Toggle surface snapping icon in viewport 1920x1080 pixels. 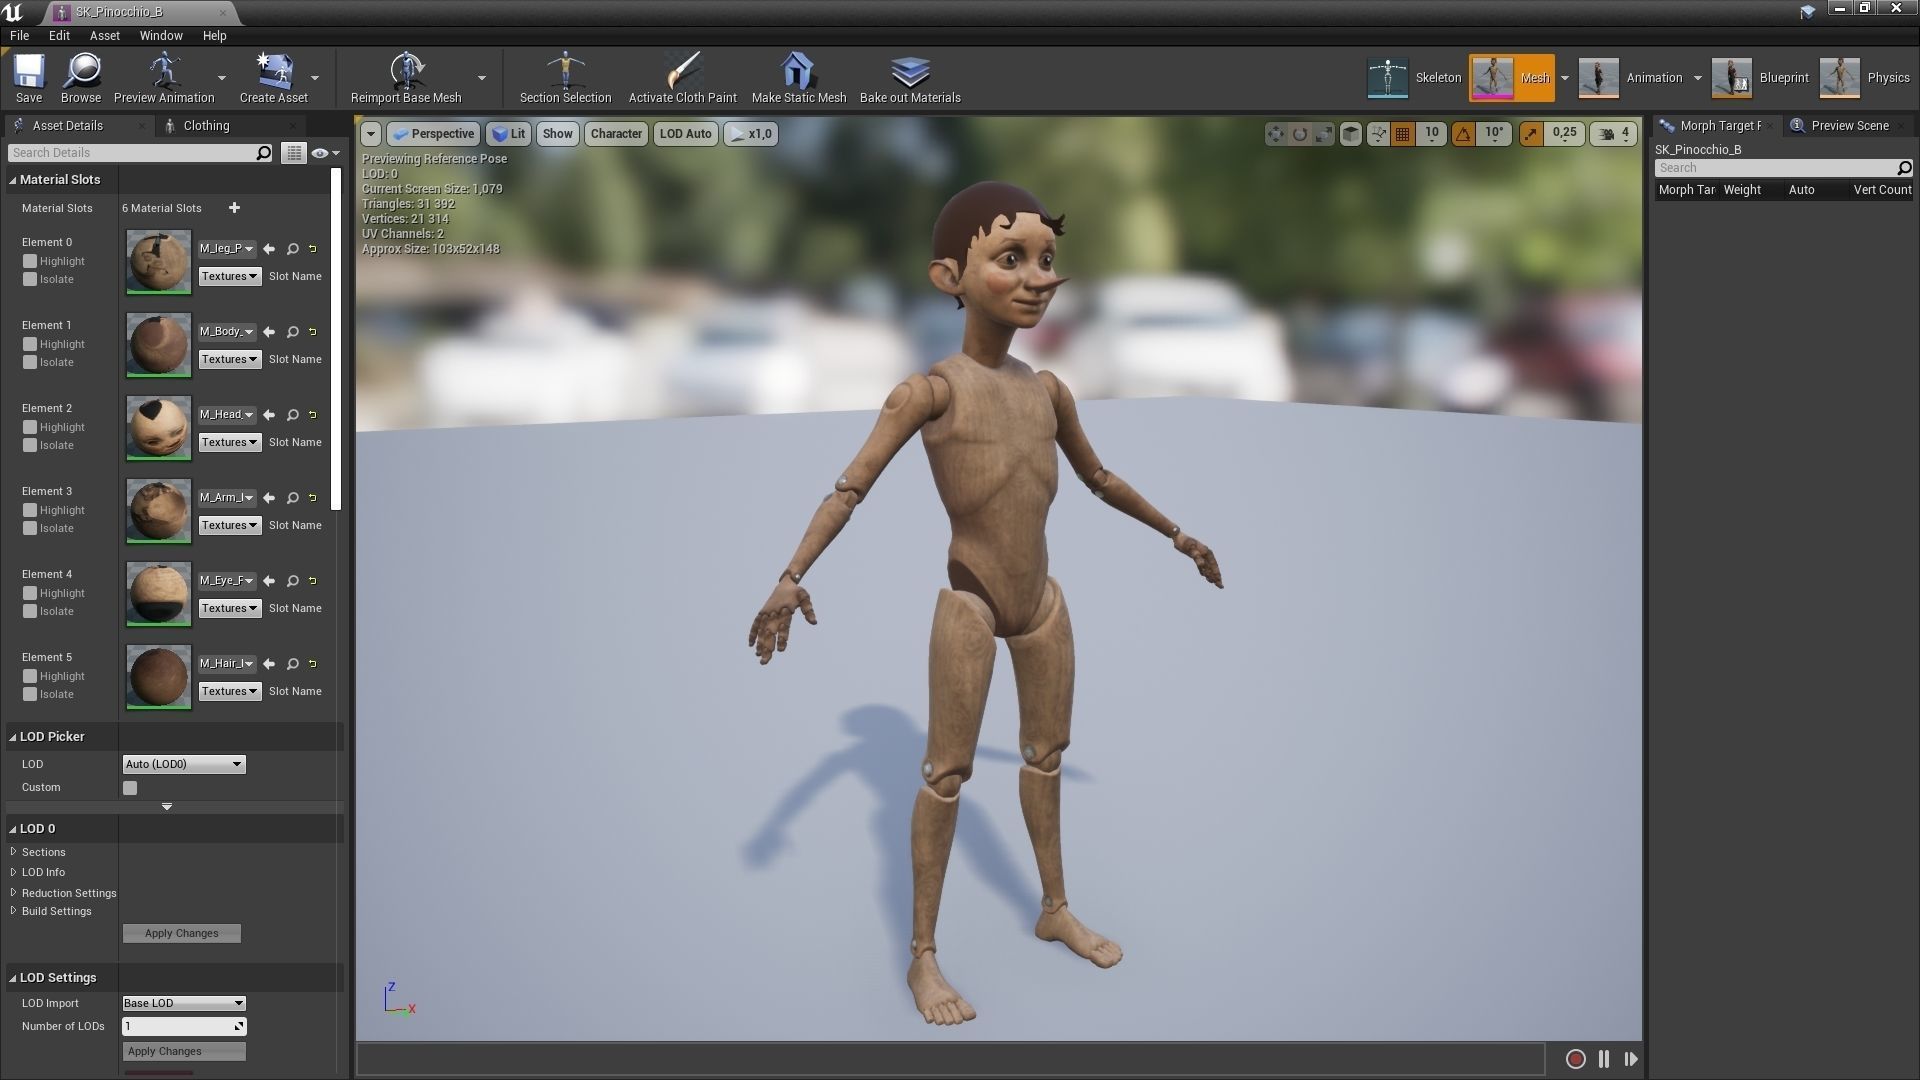pyautogui.click(x=1378, y=134)
